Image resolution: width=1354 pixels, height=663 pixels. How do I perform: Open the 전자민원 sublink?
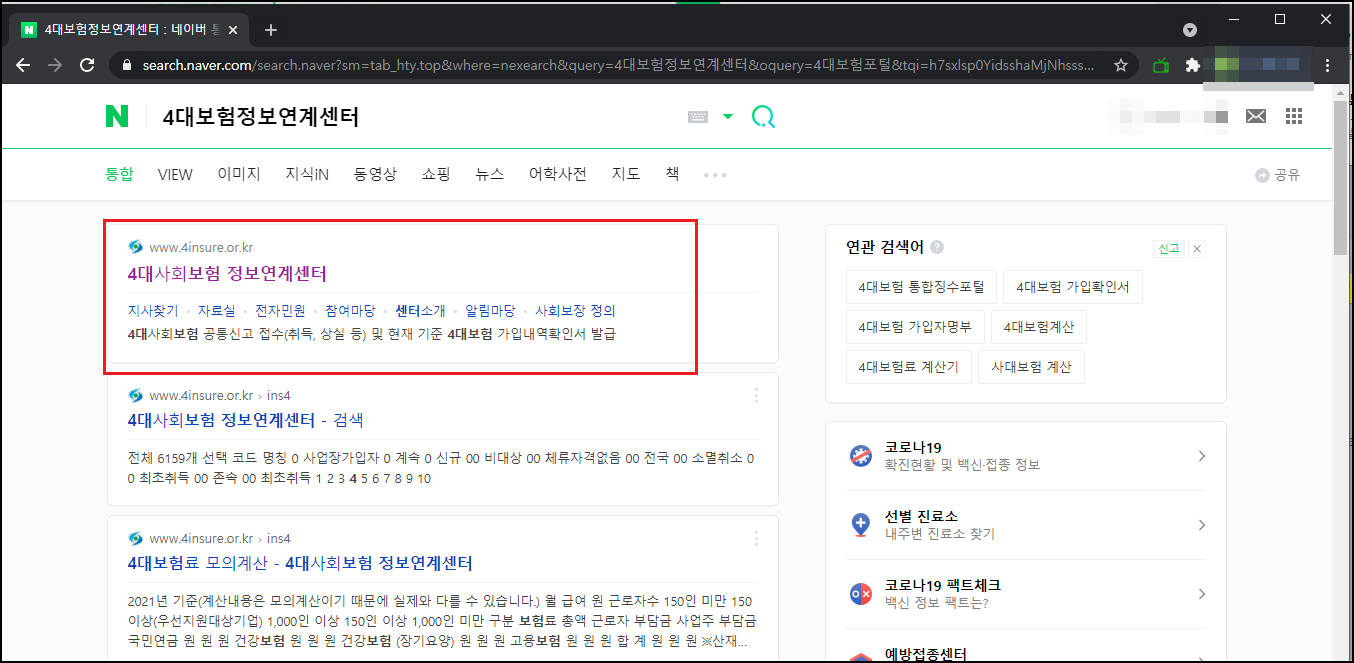280,310
